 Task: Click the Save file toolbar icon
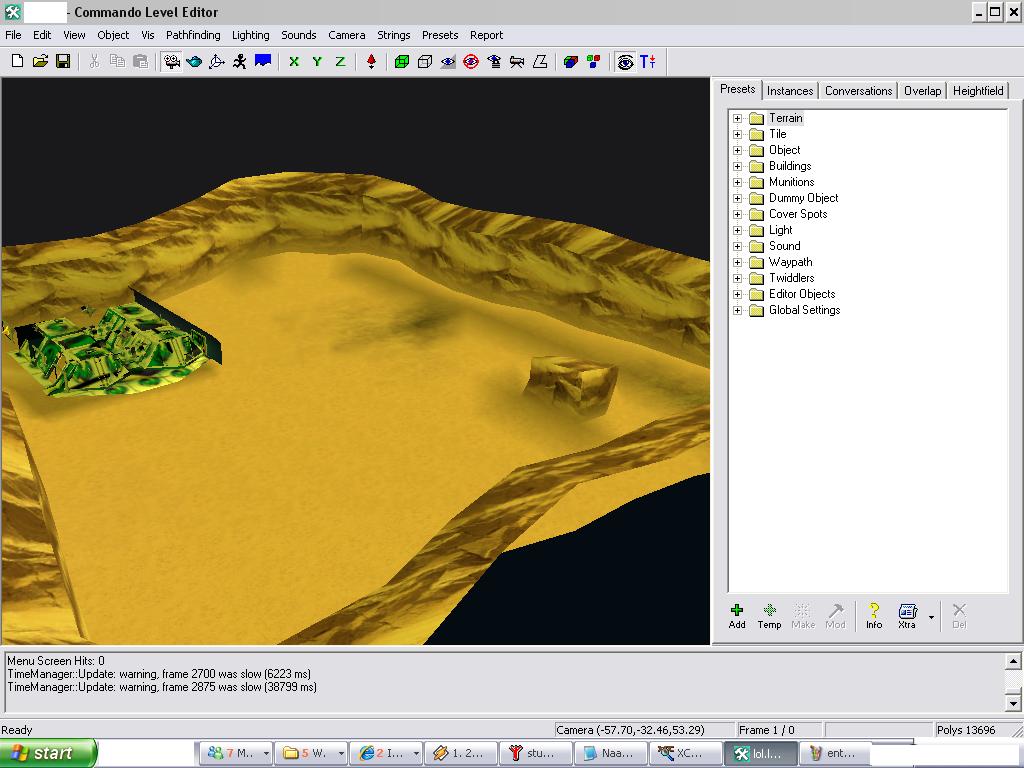(63, 61)
